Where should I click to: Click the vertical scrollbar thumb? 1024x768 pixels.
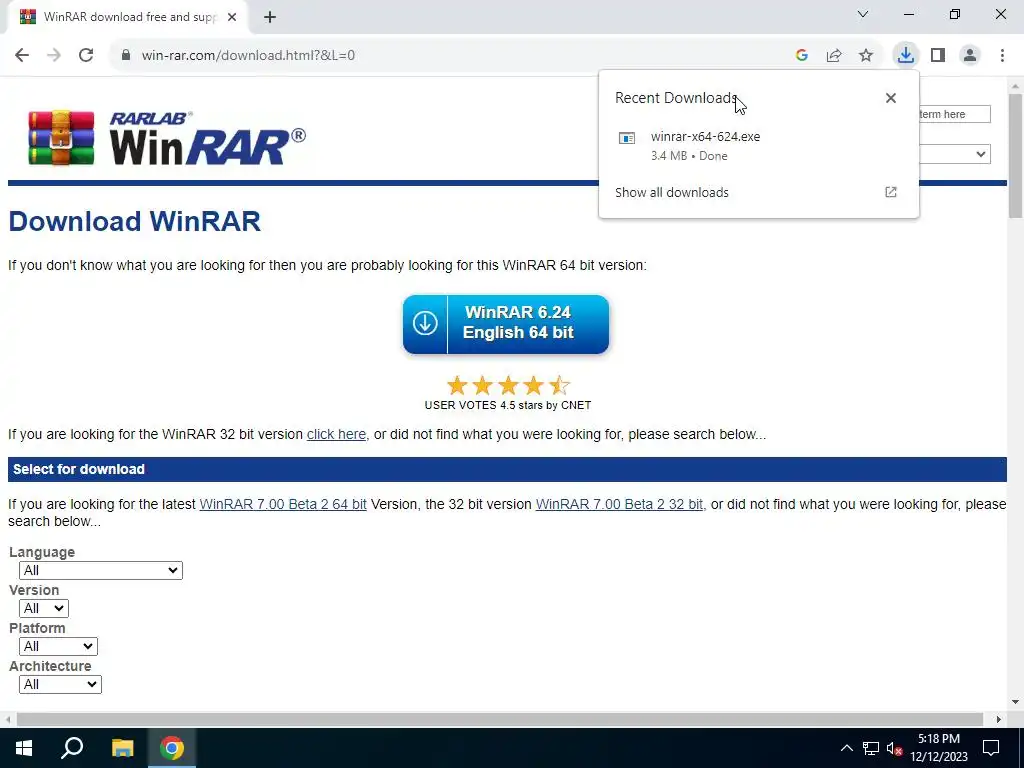[x=1015, y=155]
